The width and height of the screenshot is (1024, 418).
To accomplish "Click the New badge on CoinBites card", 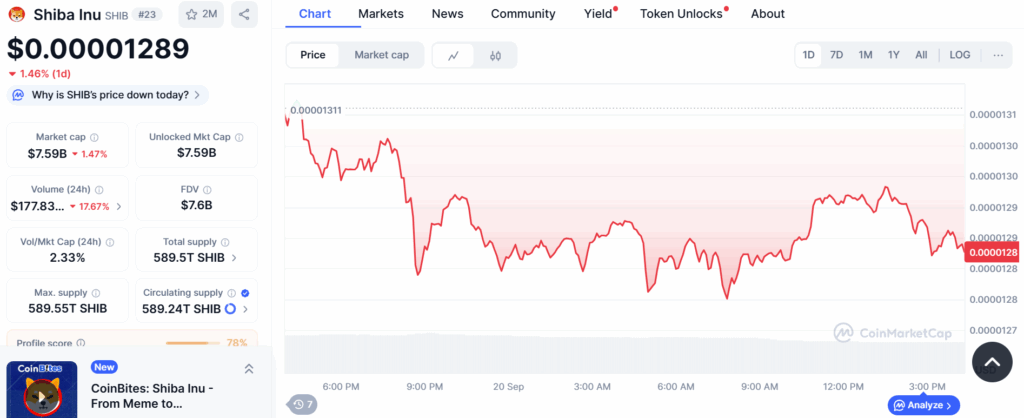I will point(104,367).
